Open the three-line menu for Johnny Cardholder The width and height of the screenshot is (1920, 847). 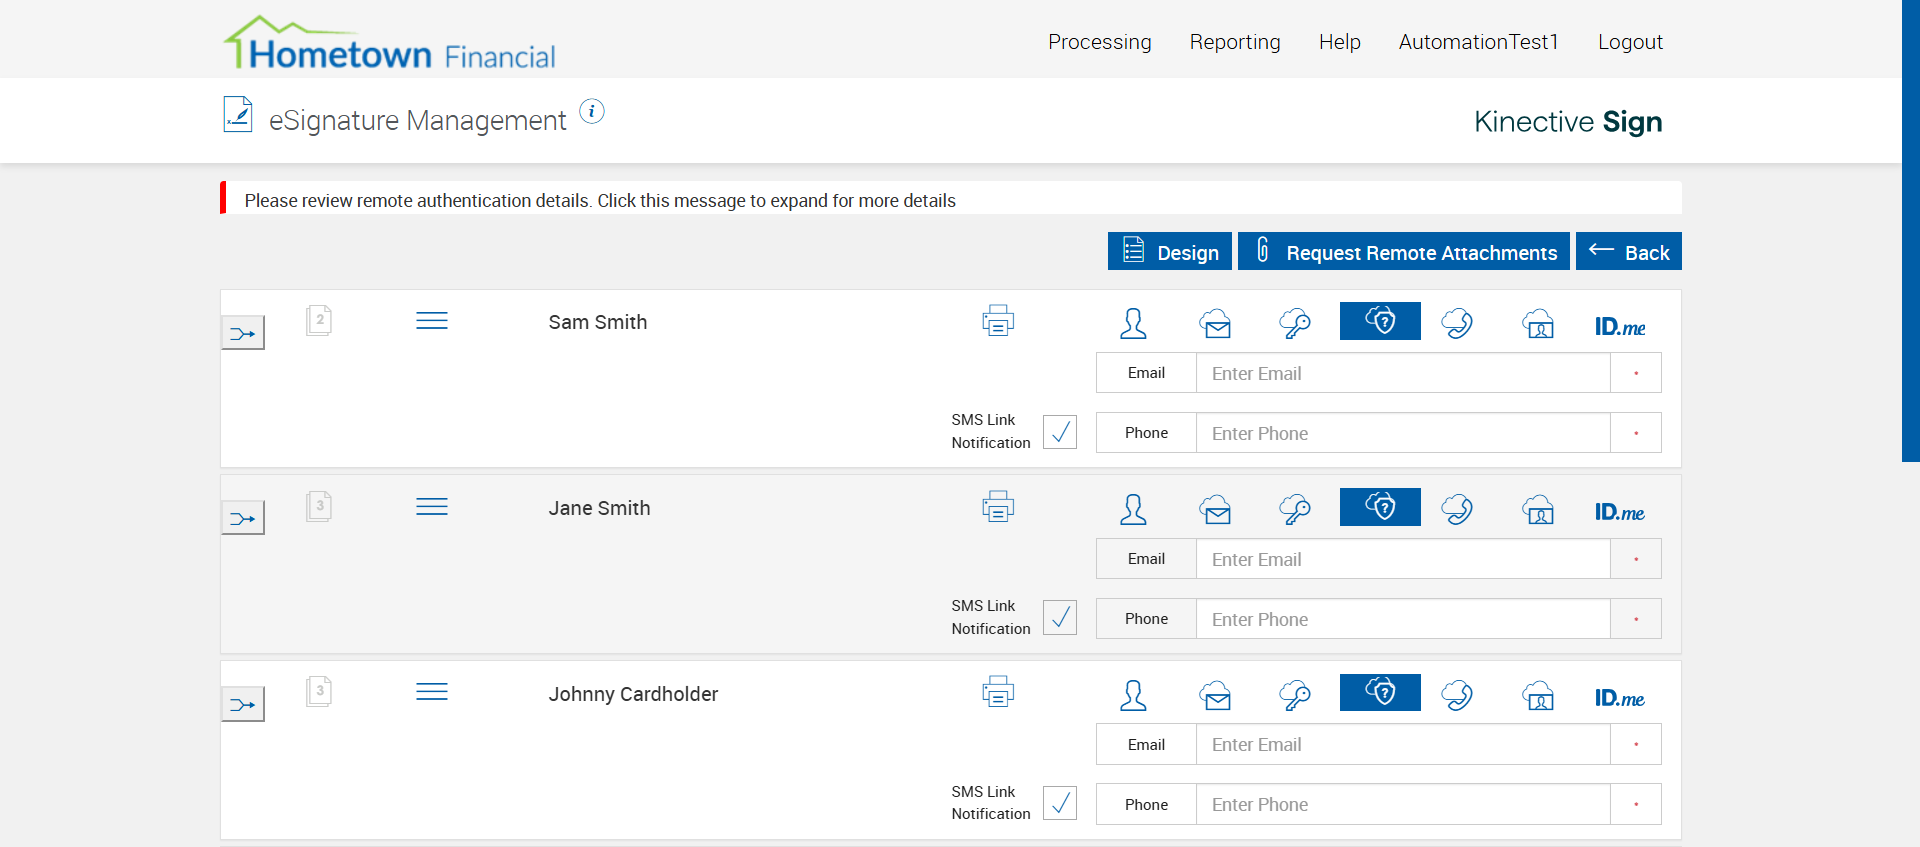[x=432, y=692]
